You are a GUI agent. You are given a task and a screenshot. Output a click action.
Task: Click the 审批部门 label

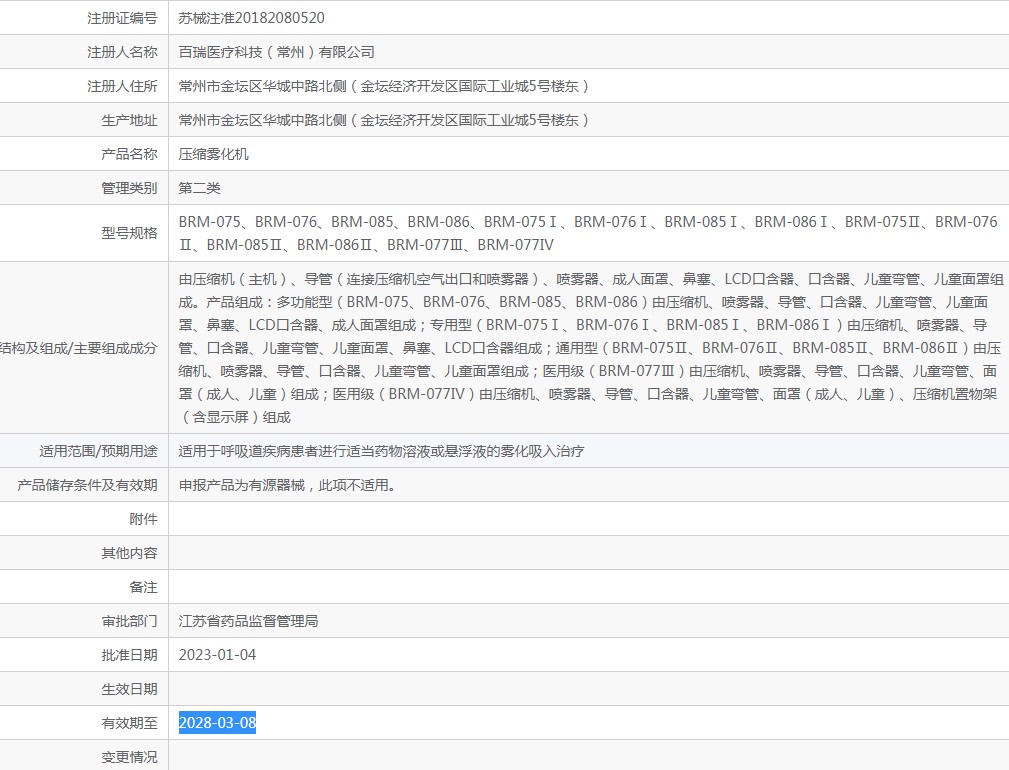(x=129, y=621)
